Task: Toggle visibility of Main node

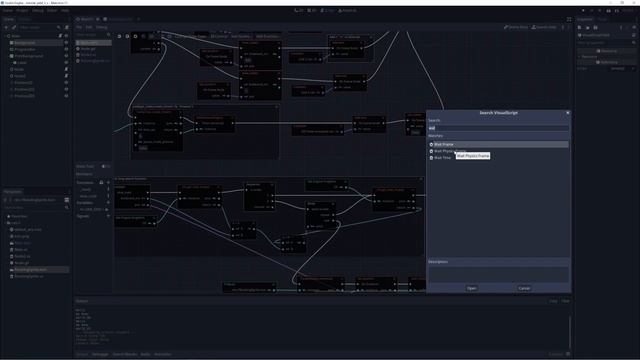Action: pyautogui.click(x=67, y=36)
